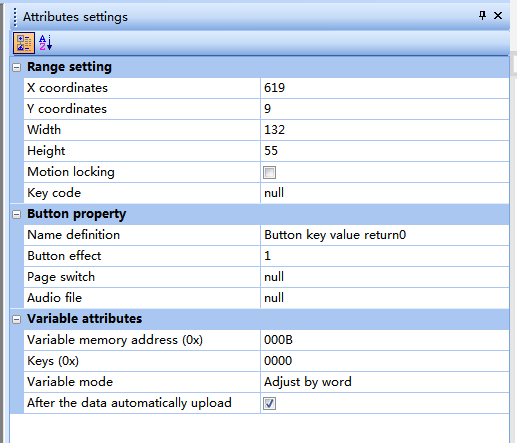The height and width of the screenshot is (443, 517).
Task: Enable the Motion locking checkbox
Action: coord(269,172)
